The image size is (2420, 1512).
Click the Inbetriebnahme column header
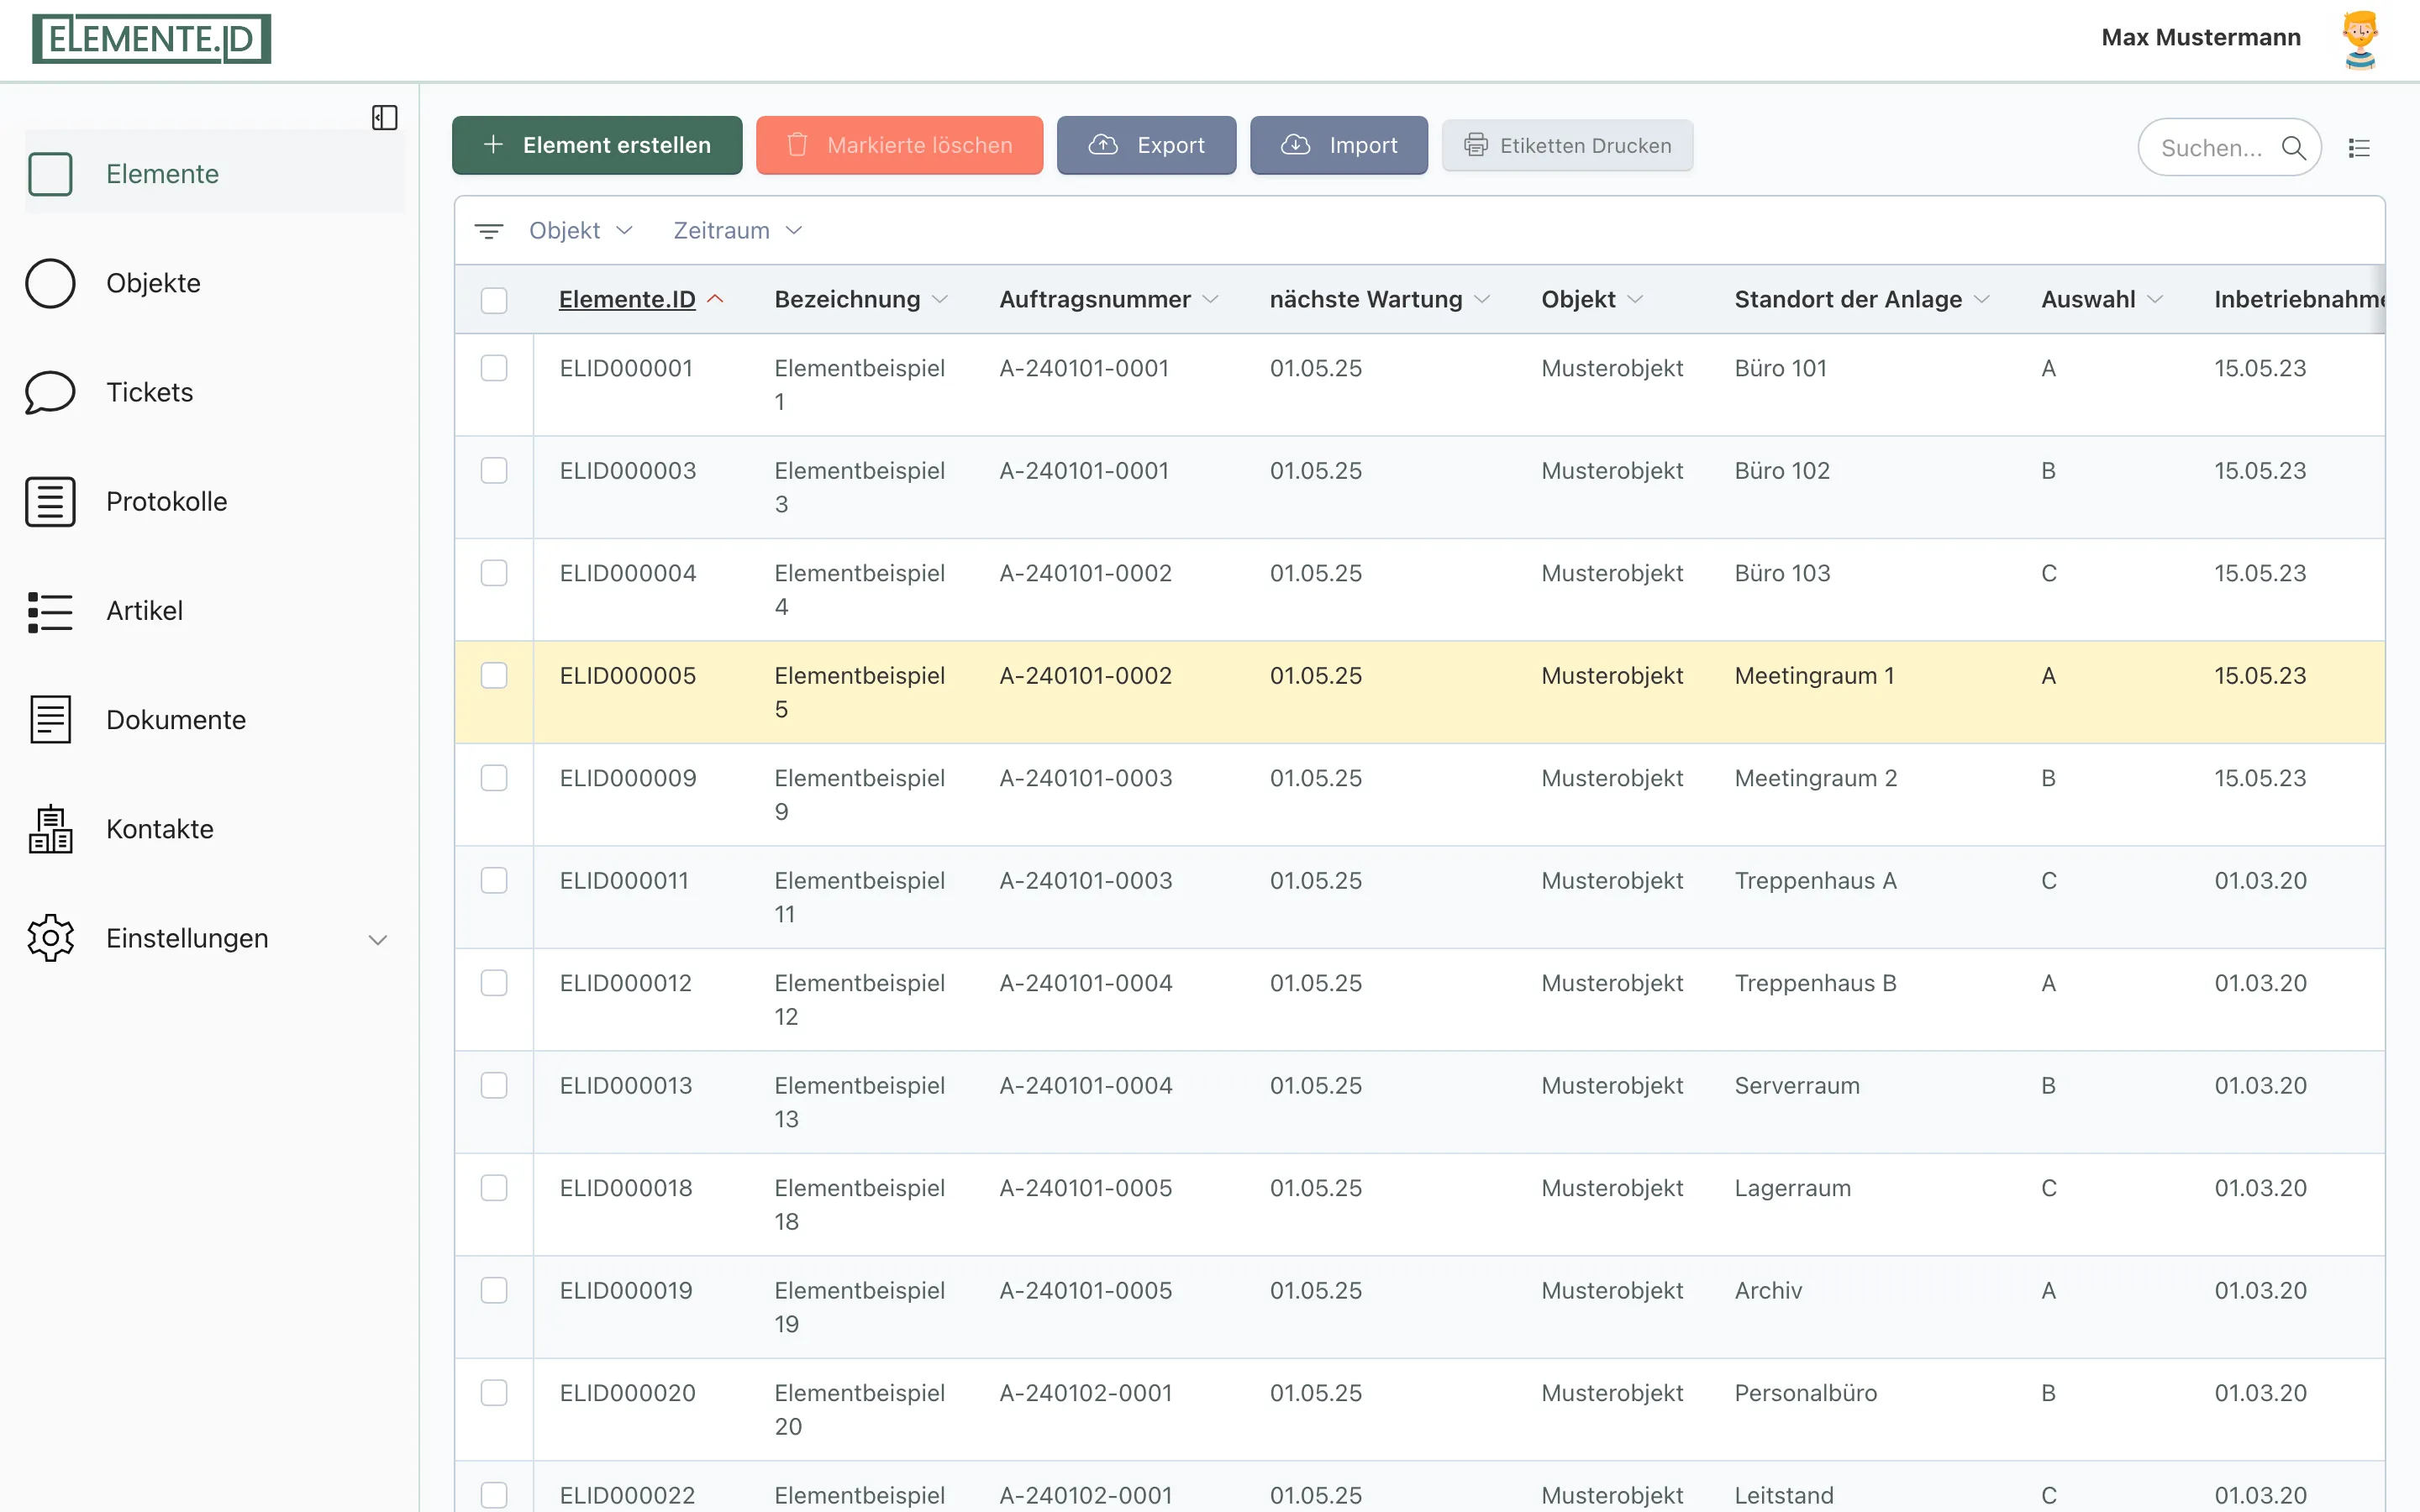pos(2299,299)
